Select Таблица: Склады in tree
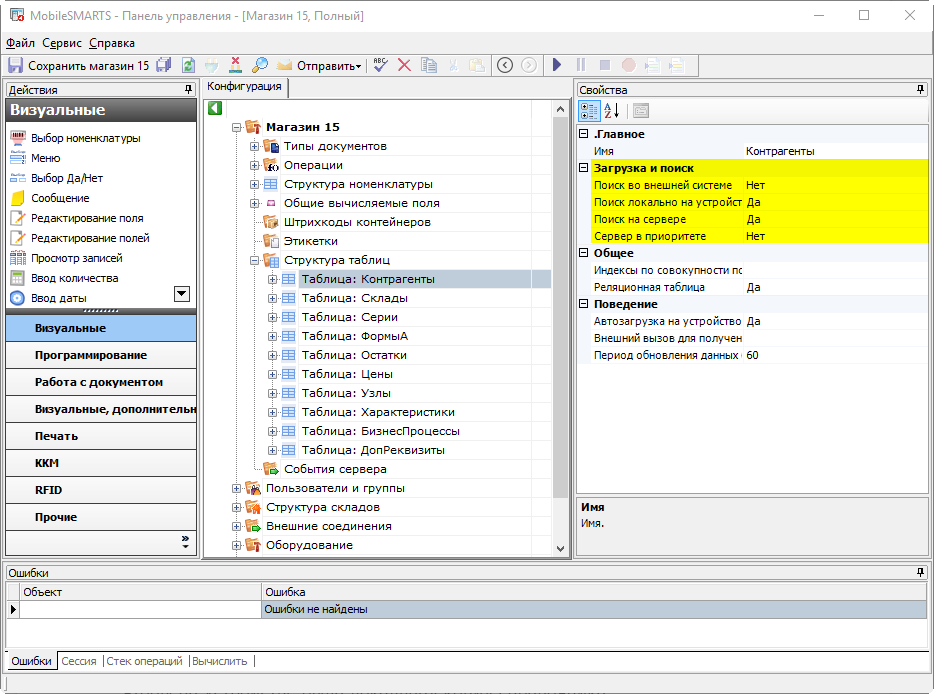 tap(354, 298)
